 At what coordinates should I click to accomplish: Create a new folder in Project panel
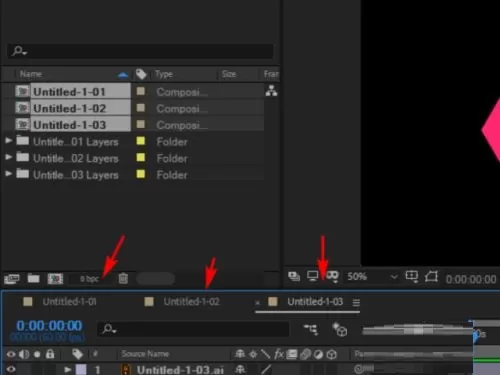tap(33, 278)
